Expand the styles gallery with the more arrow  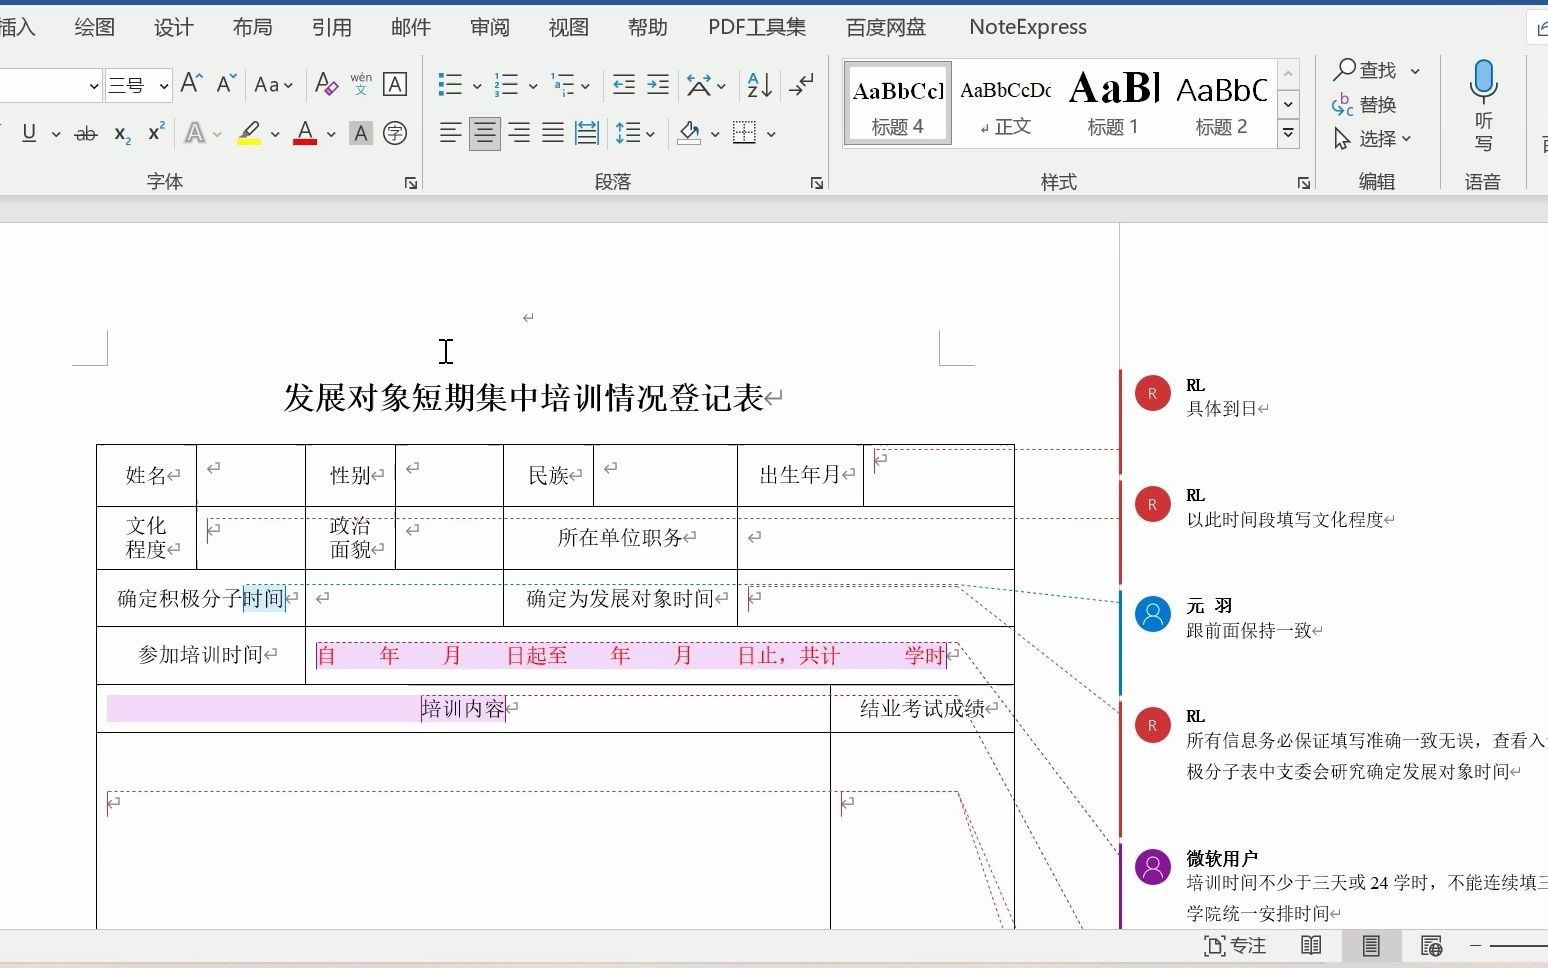[x=1288, y=133]
